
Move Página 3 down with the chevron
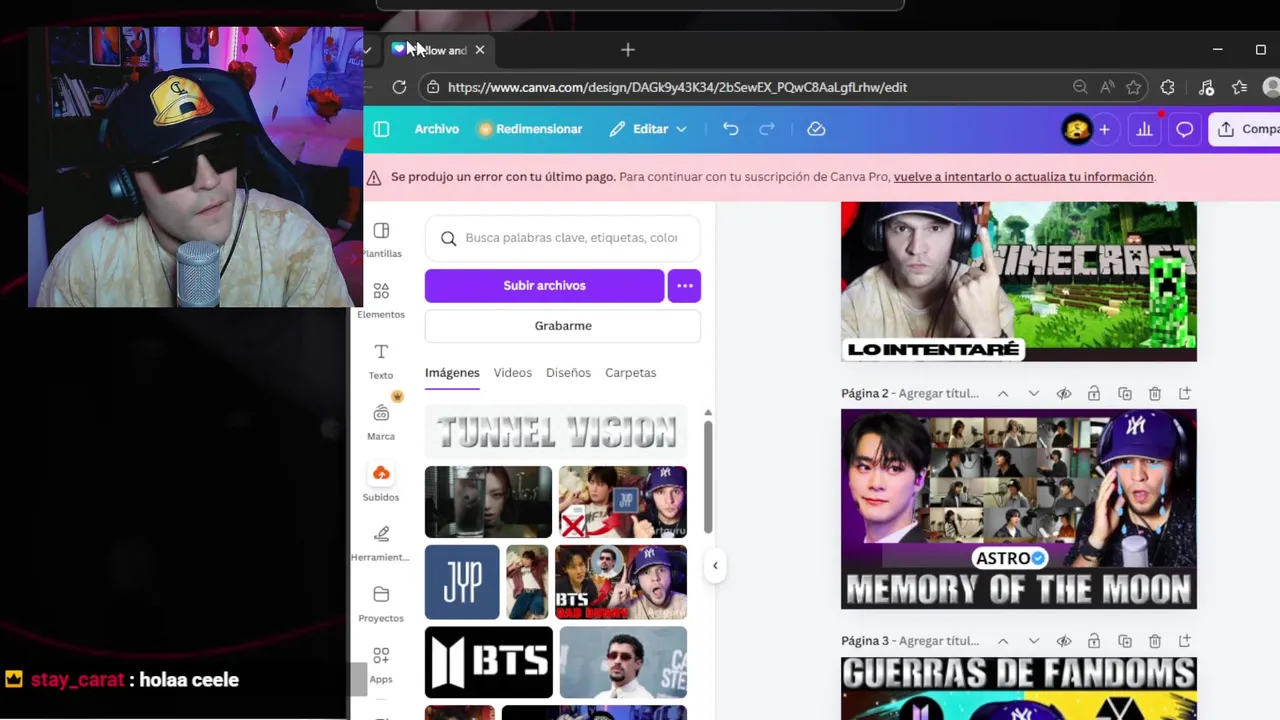(1034, 641)
